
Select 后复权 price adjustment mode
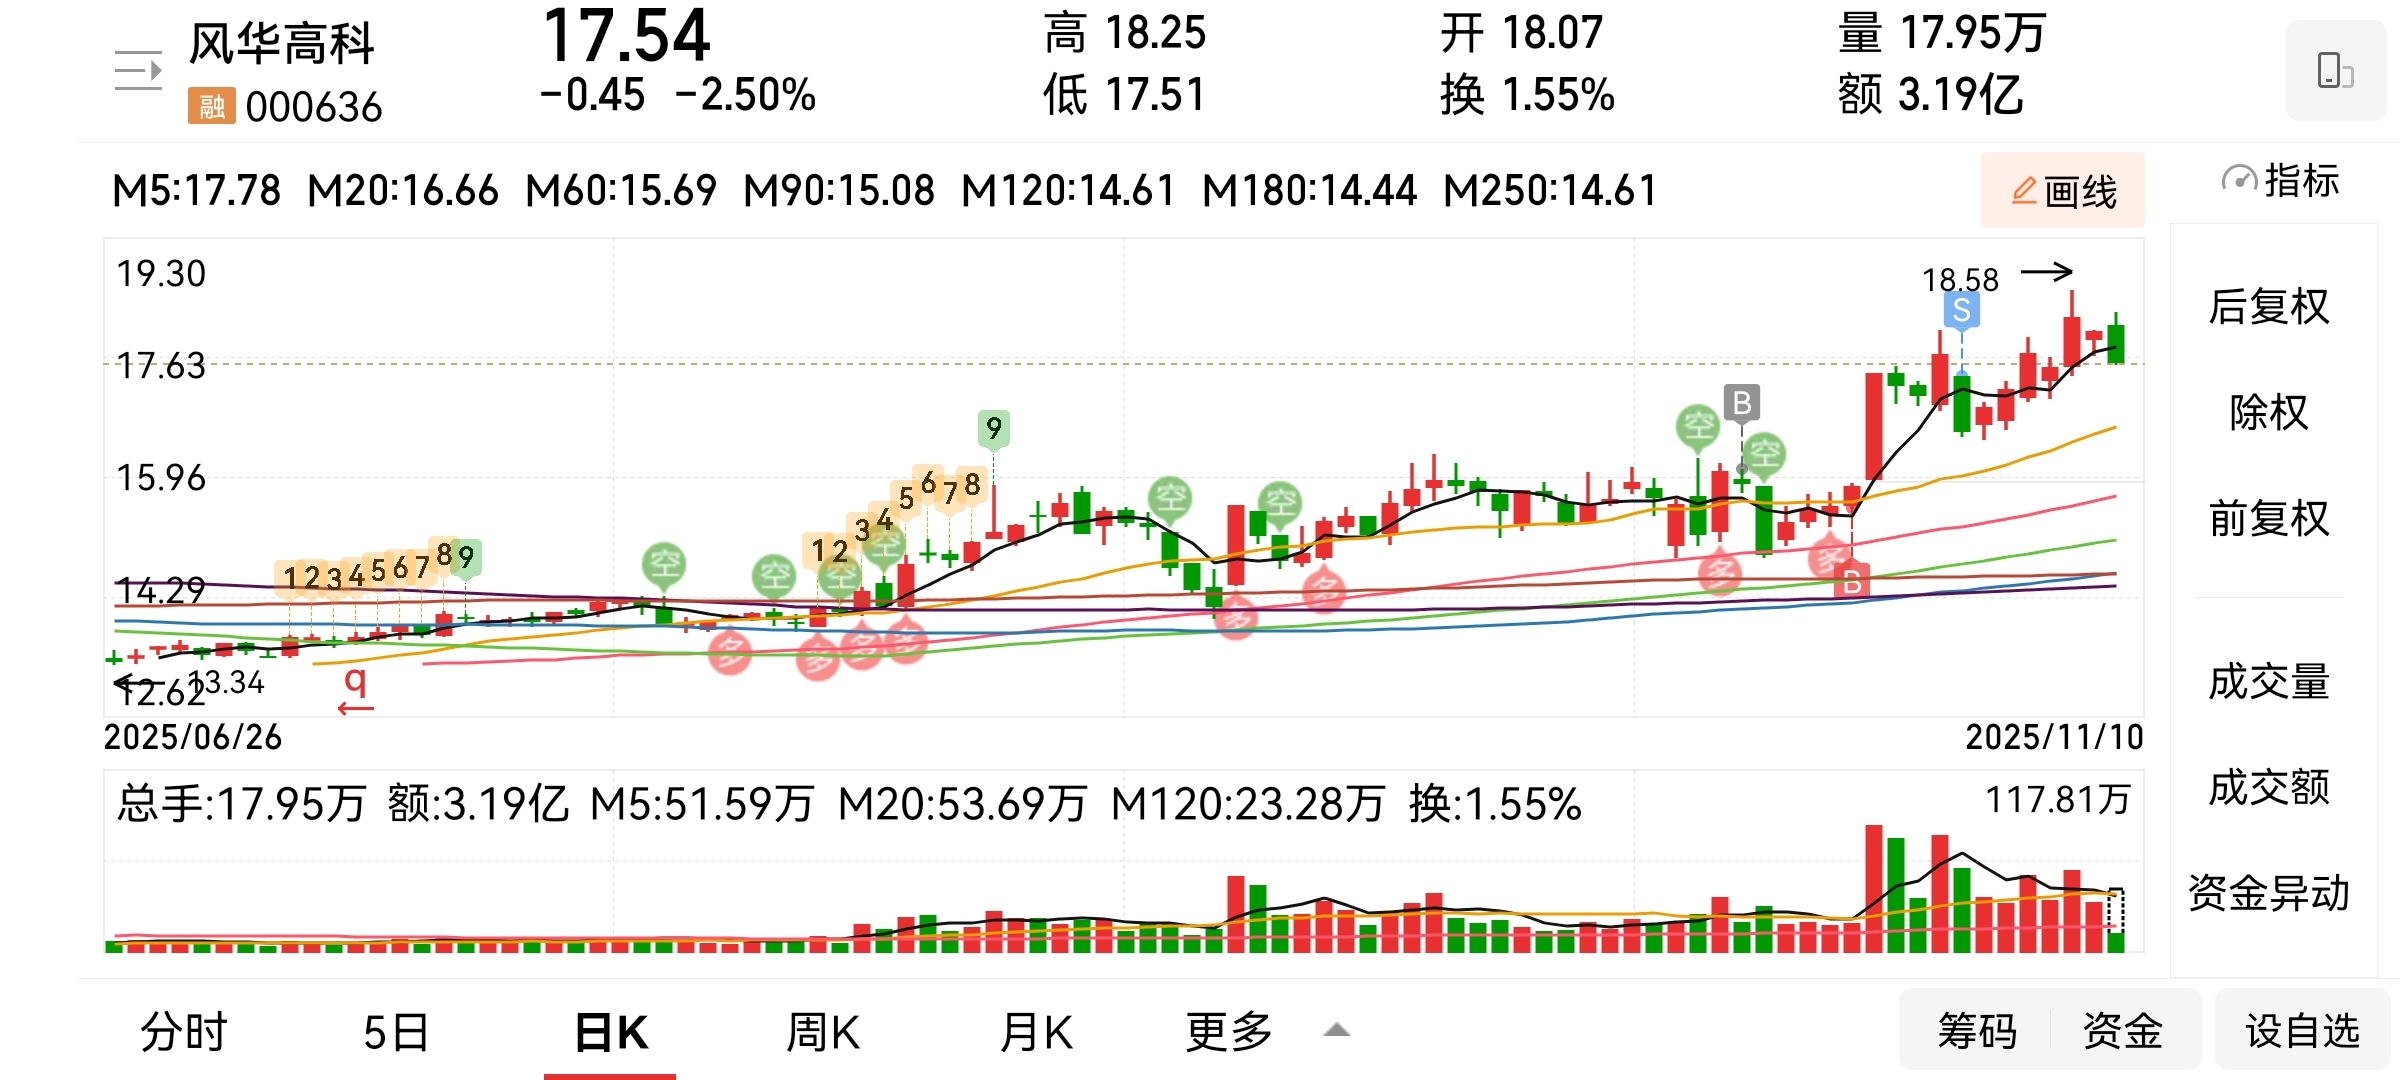tap(2268, 307)
